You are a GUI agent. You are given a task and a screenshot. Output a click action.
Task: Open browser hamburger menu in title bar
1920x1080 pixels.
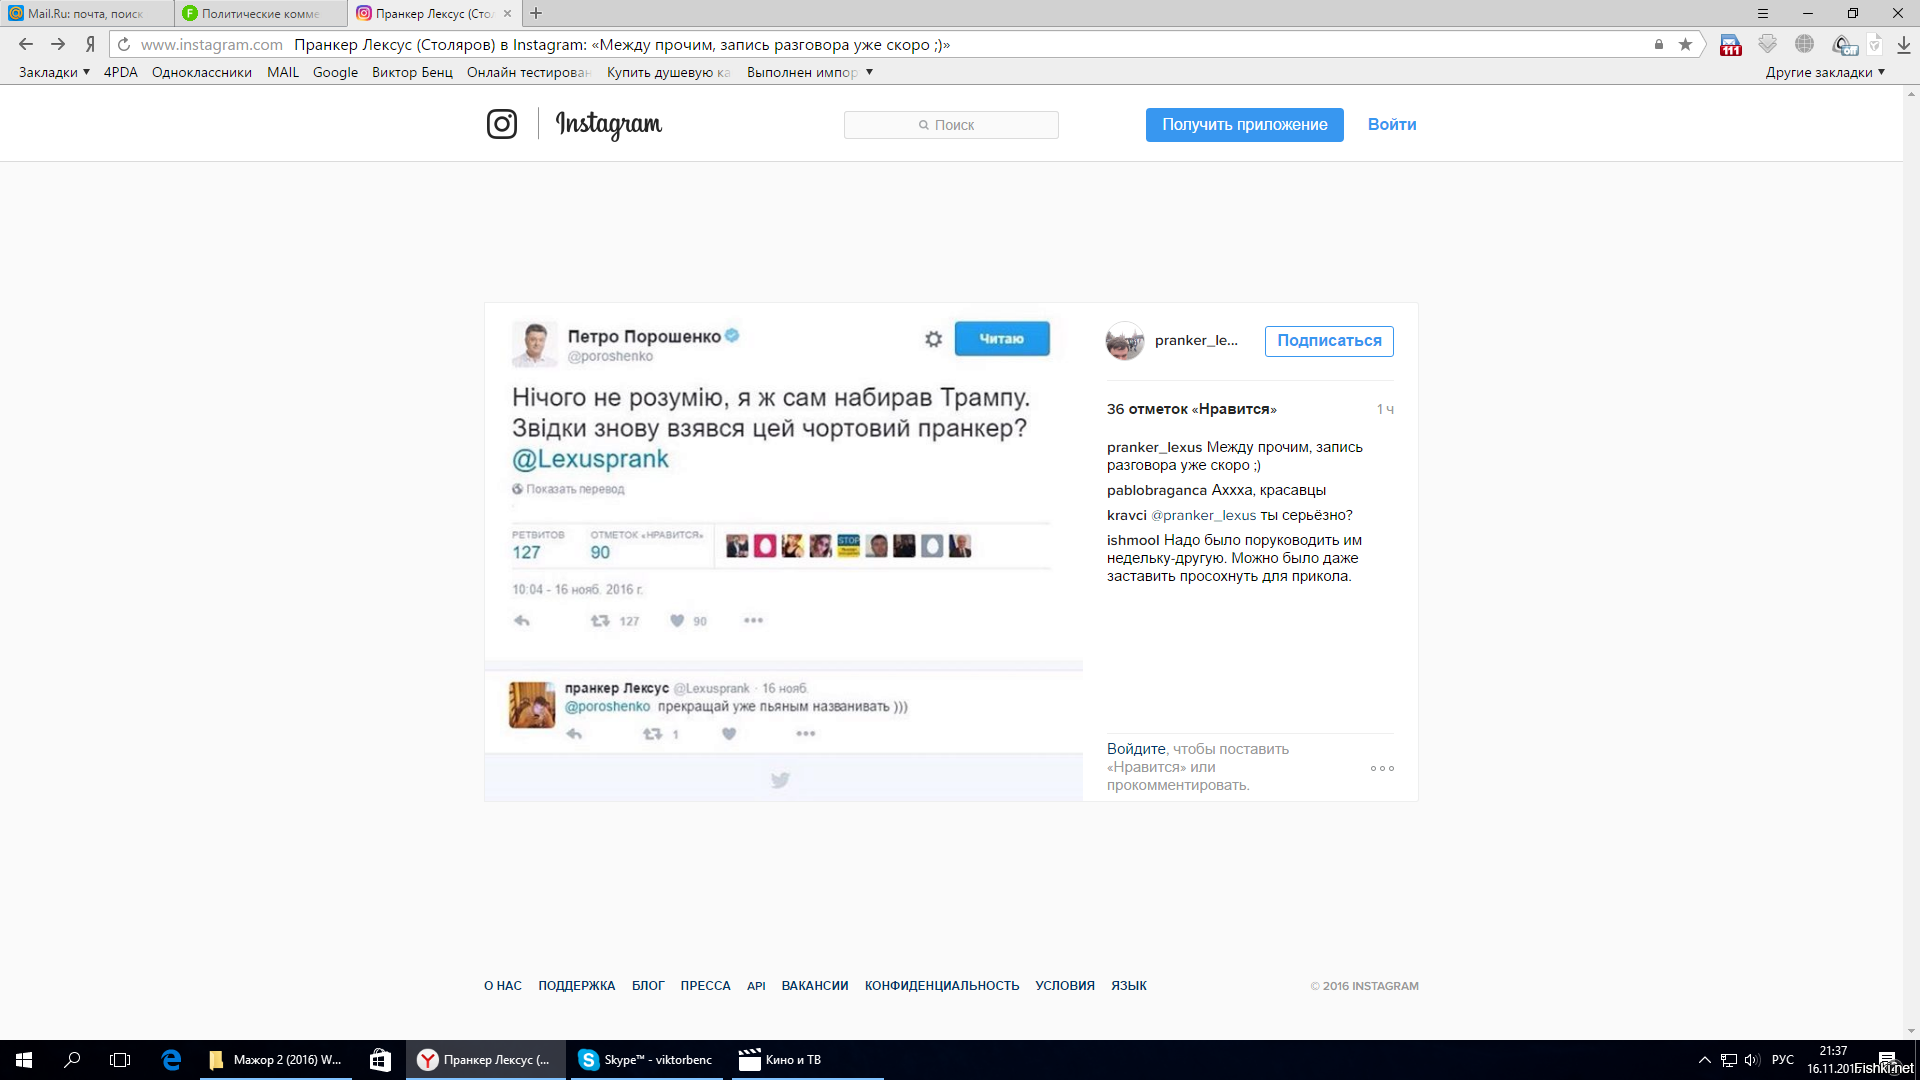point(1763,13)
